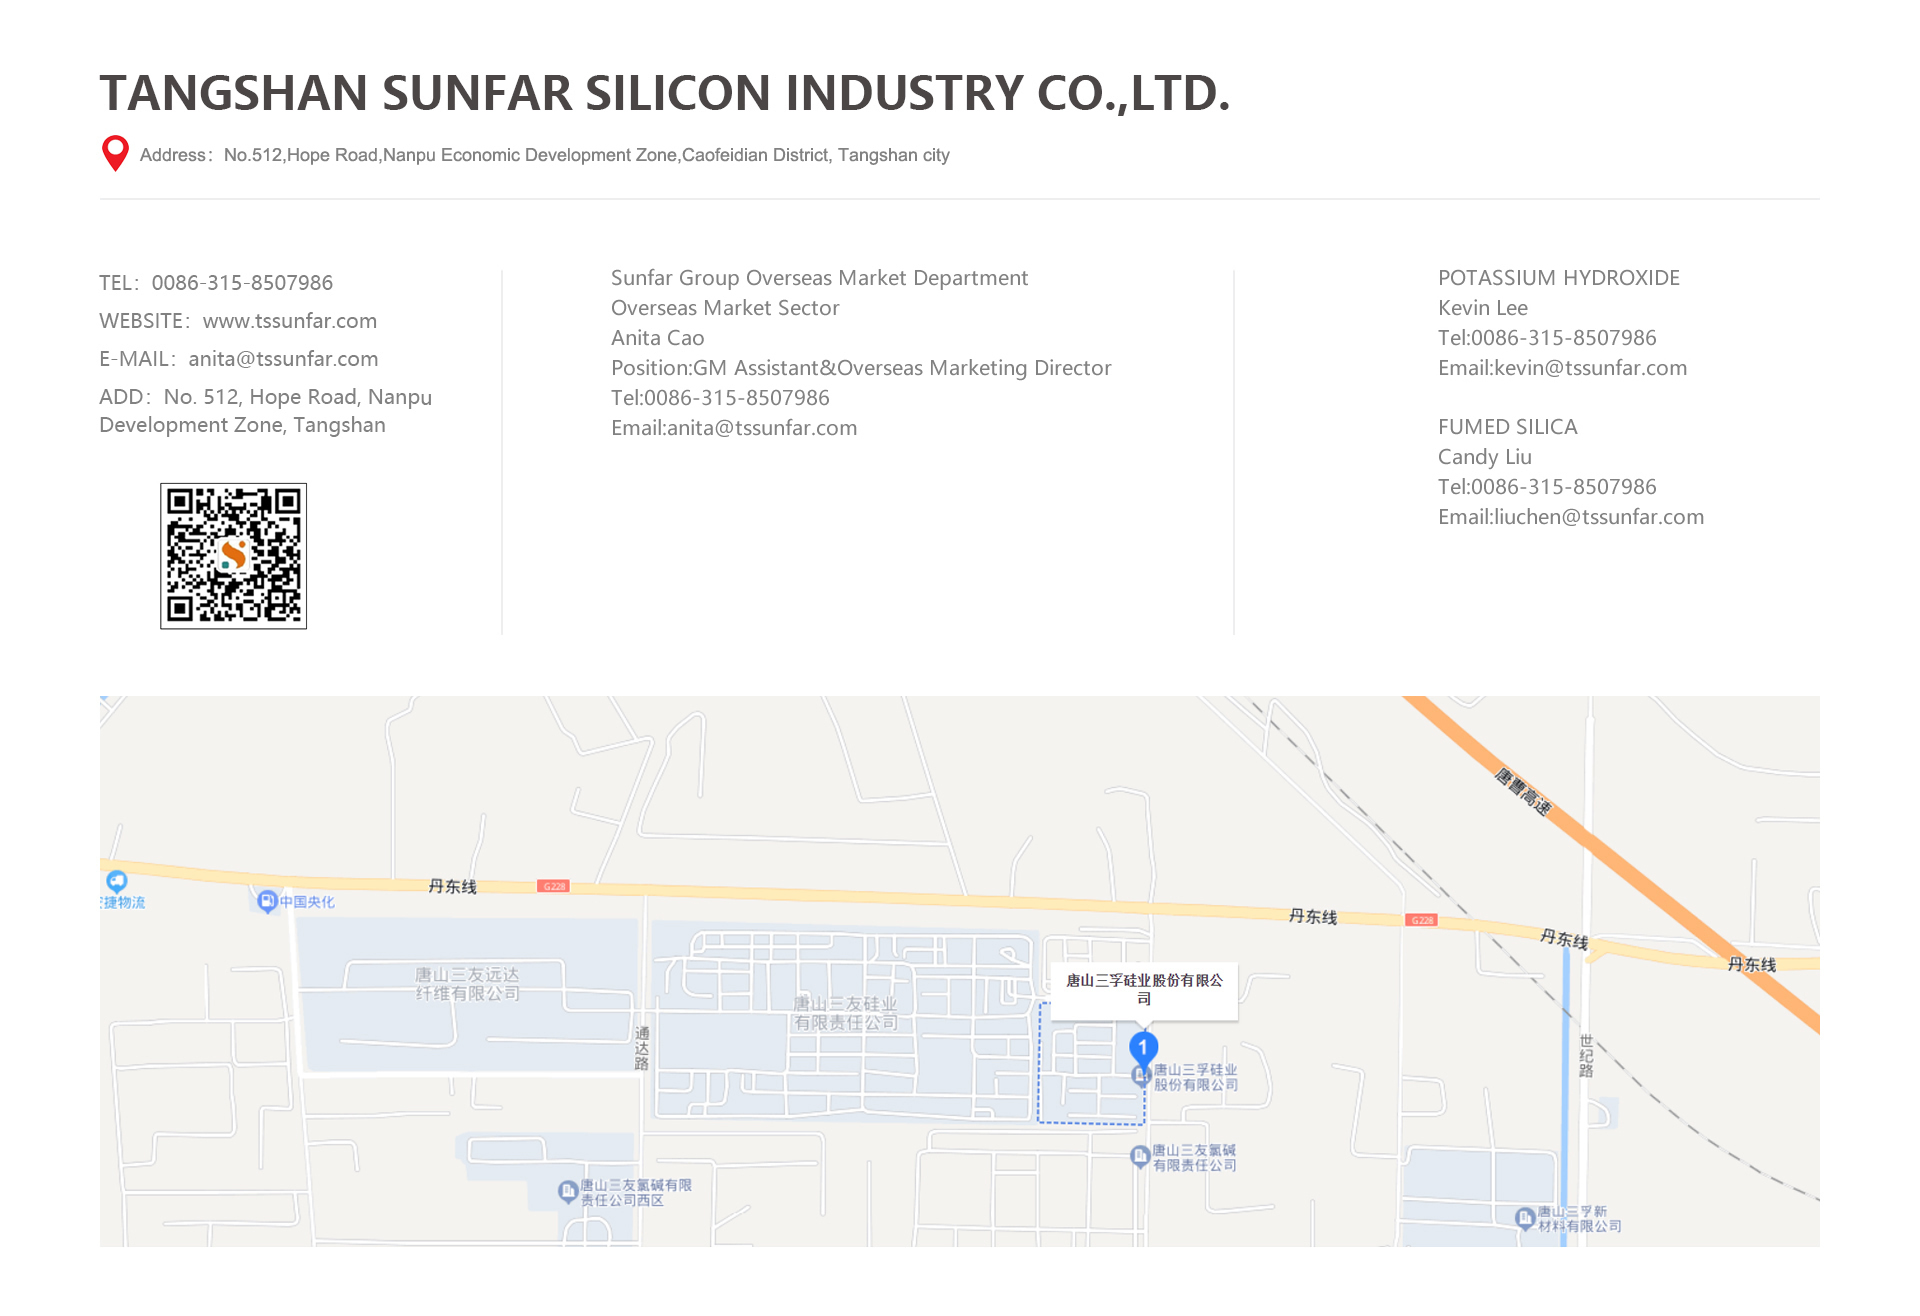Viewport: 1920px width, 1316px height.
Task: Click the white 唐山三孚硅业股份有限公司 map info popup
Action: (1144, 989)
